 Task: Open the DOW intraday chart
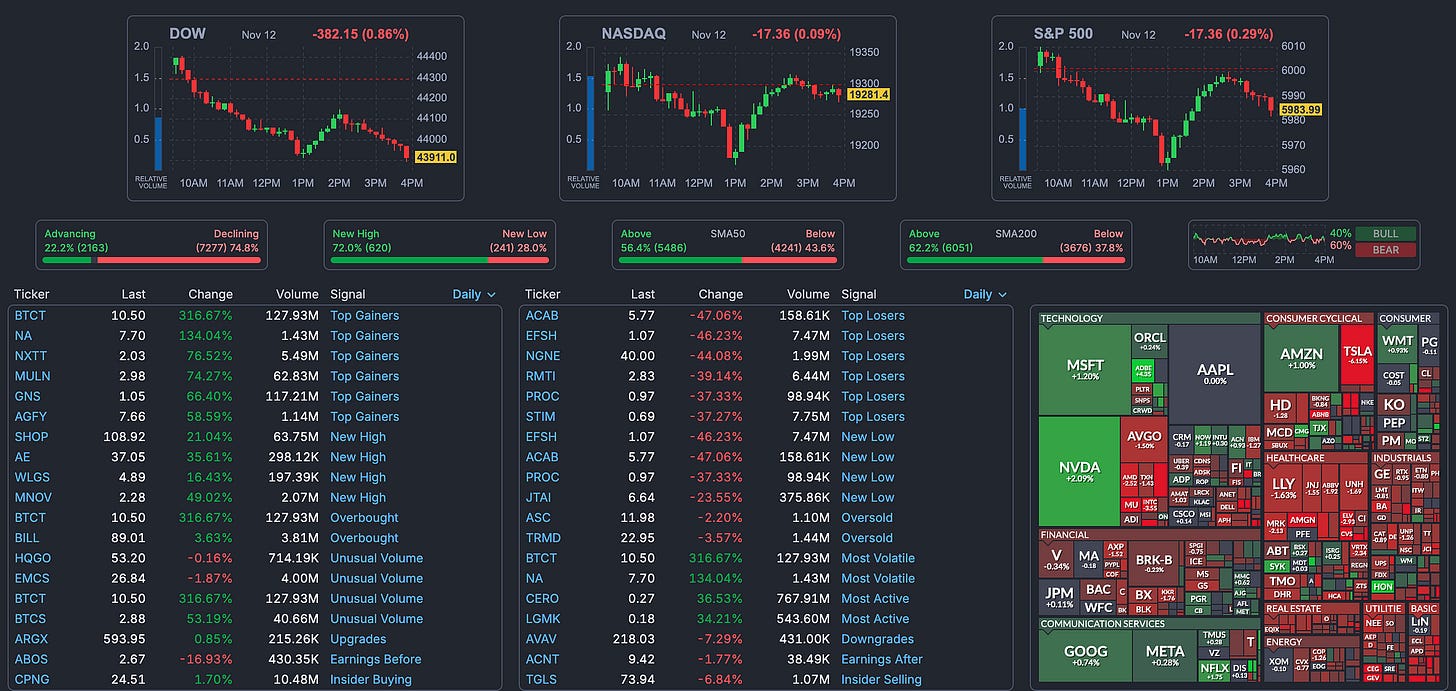pyautogui.click(x=295, y=108)
